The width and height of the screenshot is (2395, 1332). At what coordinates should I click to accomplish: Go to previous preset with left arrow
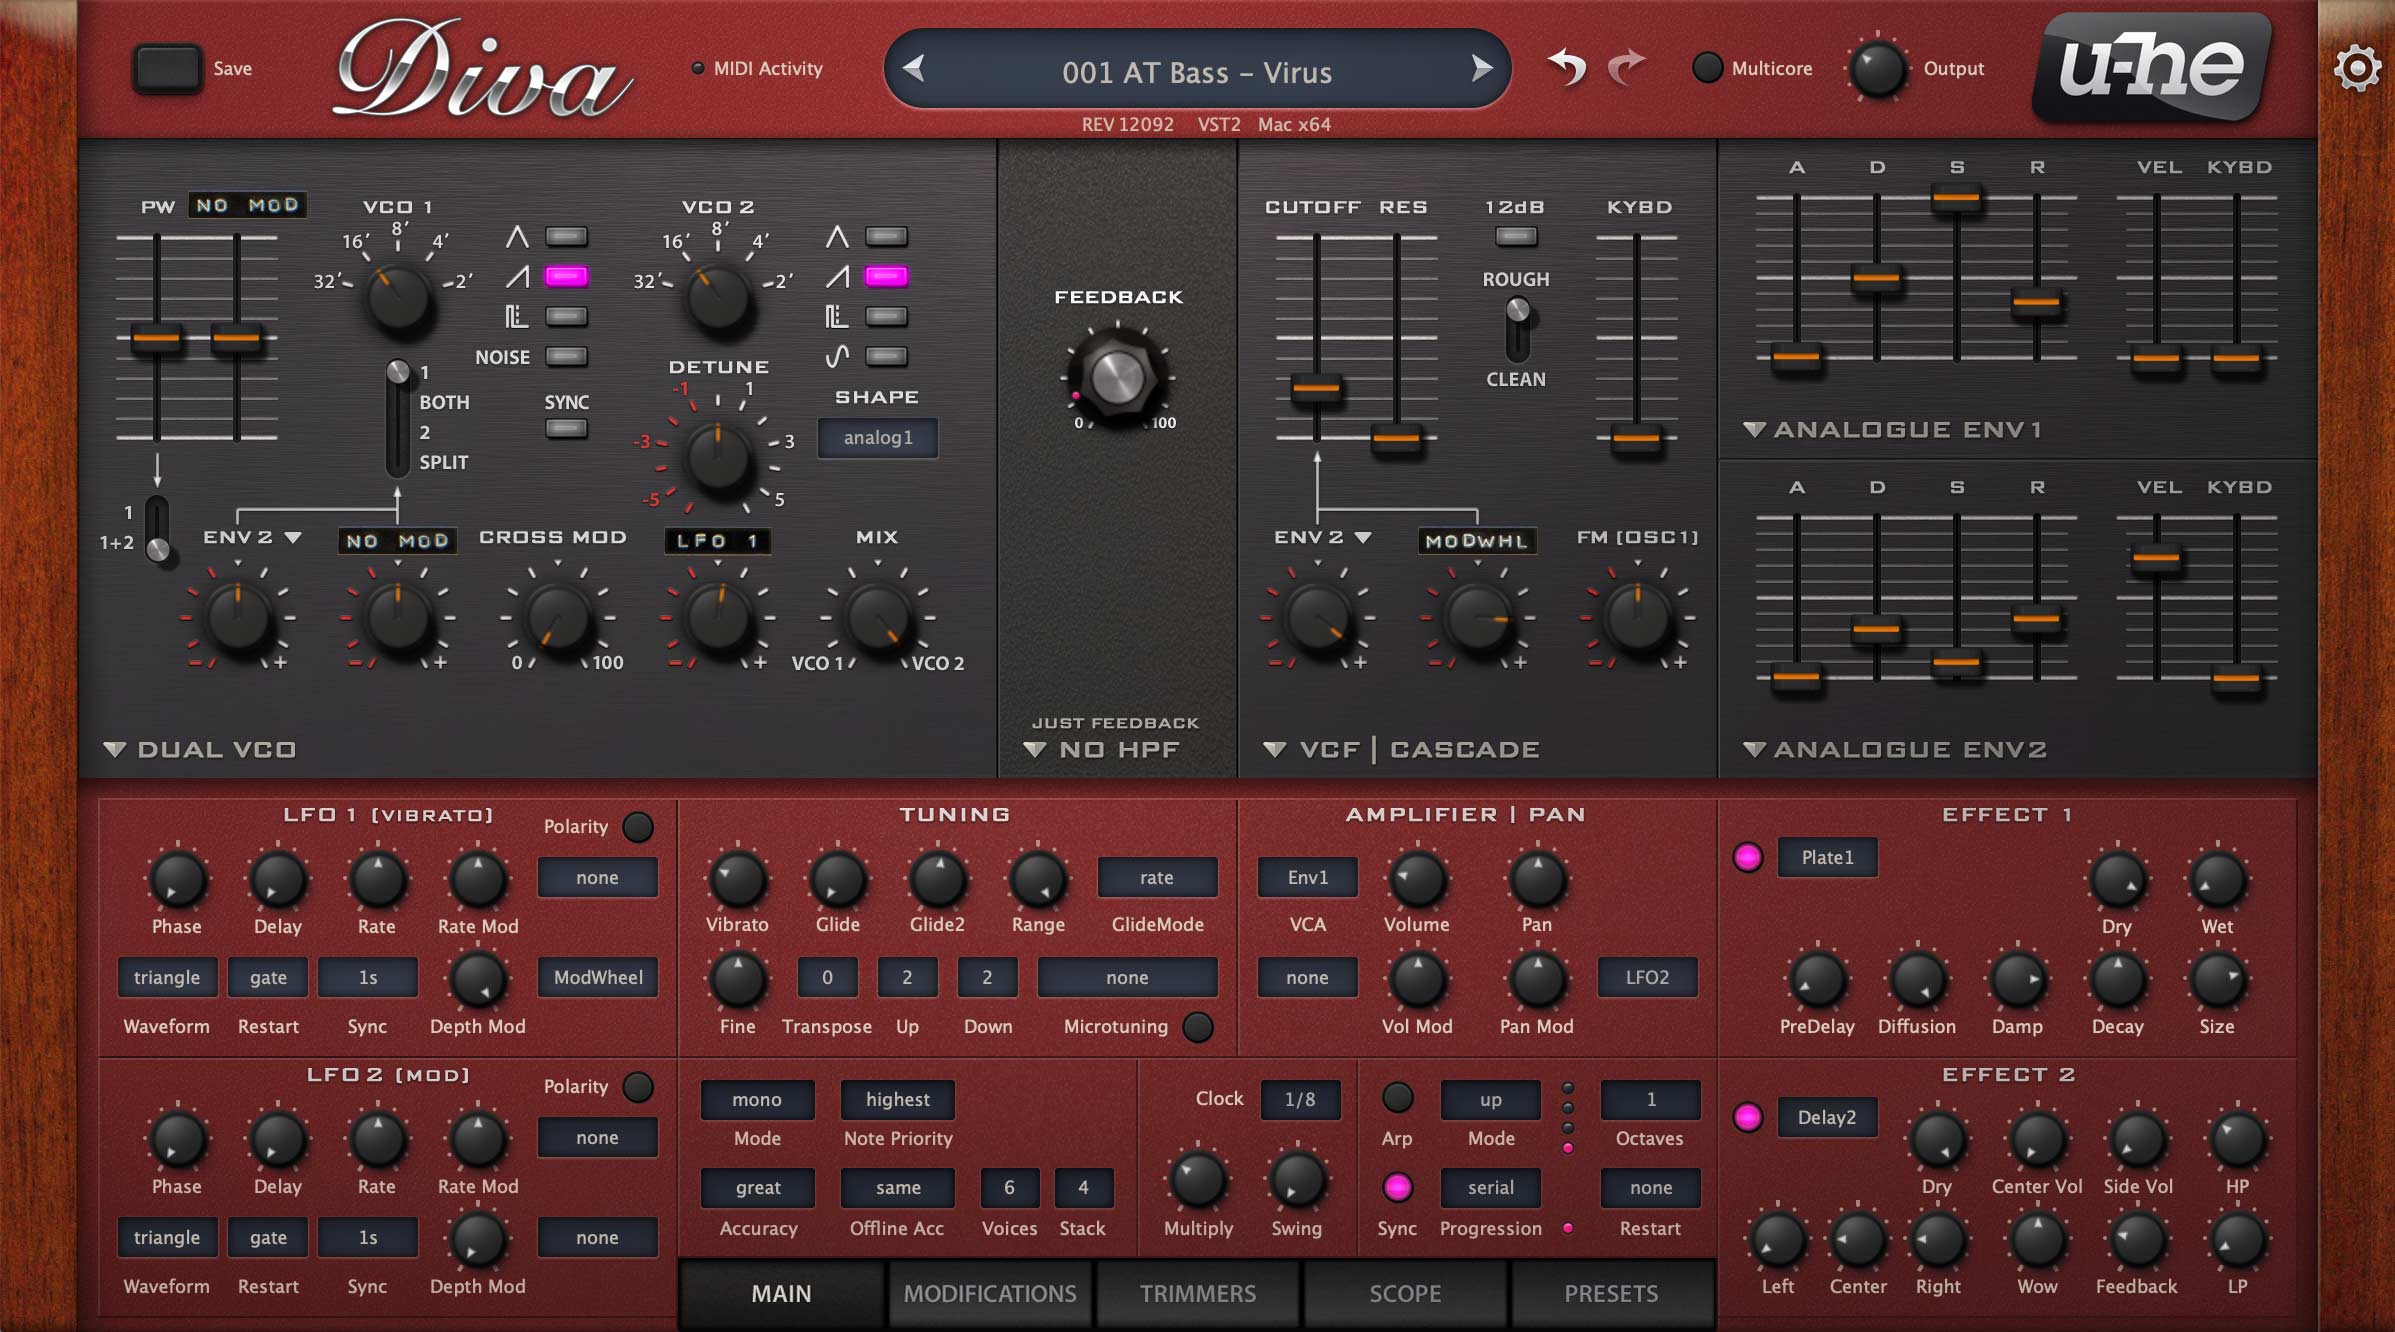(913, 69)
